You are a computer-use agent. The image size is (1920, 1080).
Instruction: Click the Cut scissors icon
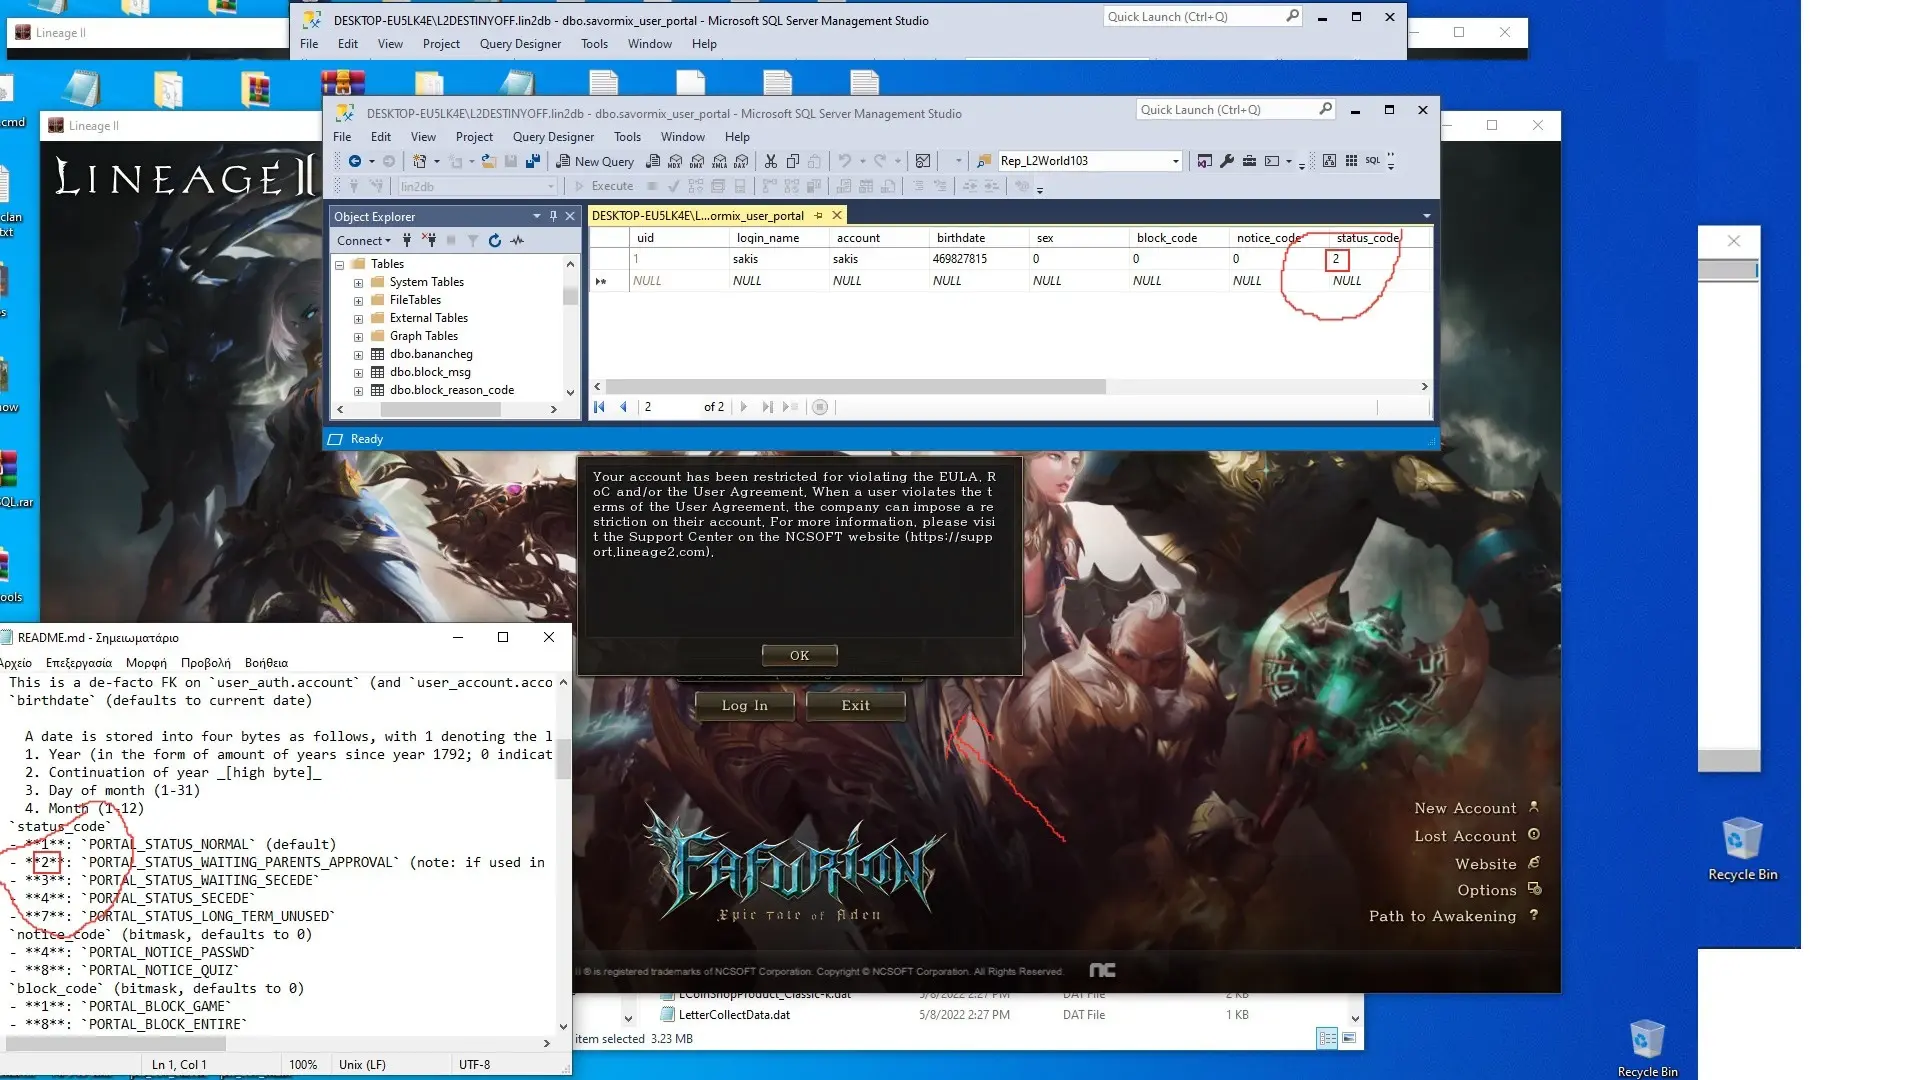[771, 161]
